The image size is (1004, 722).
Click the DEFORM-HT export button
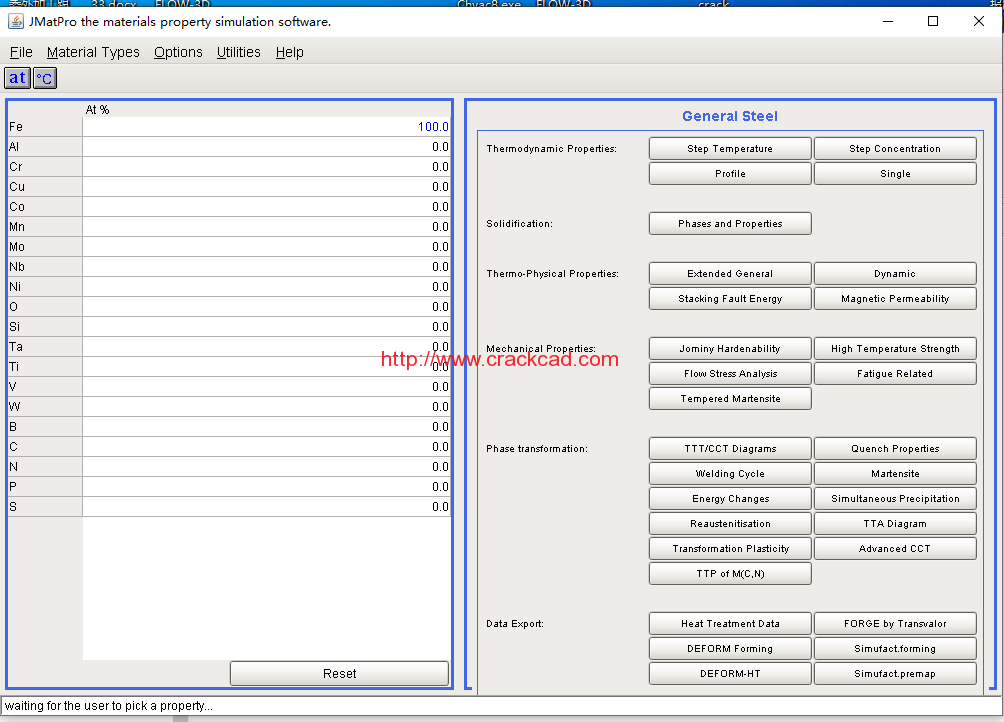tap(730, 673)
